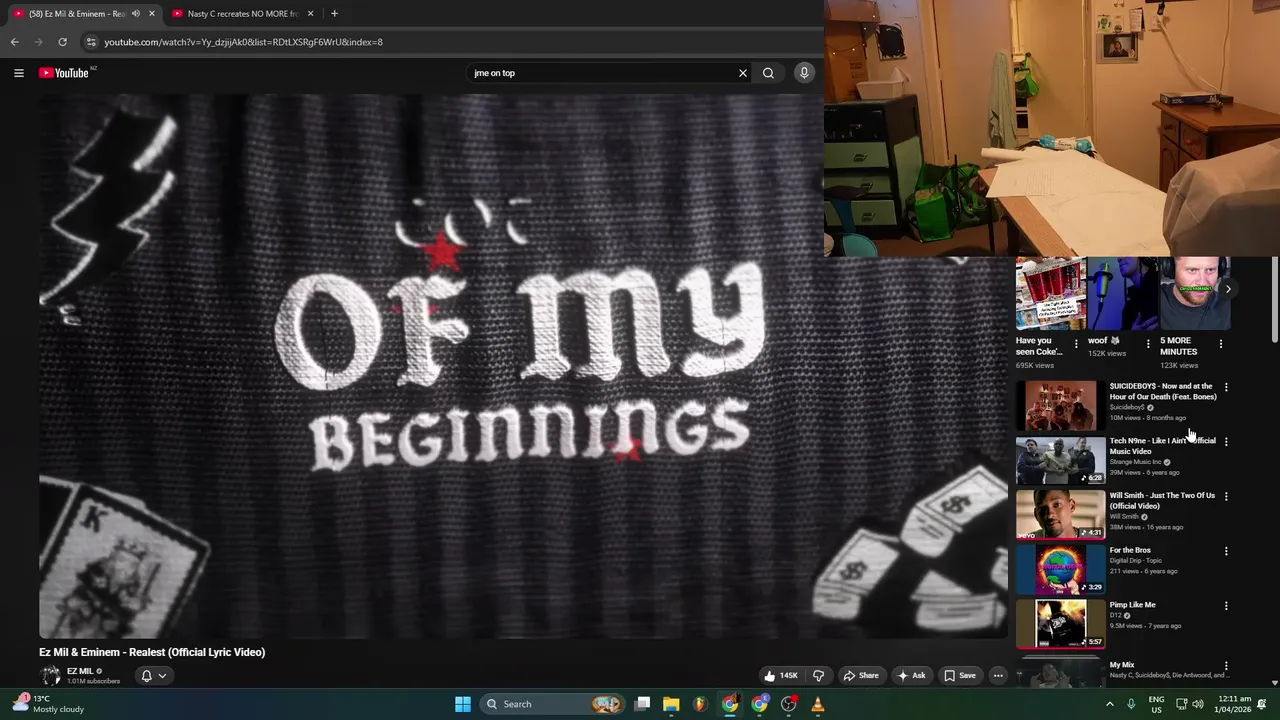
Task: Open the Ask button under the video
Action: point(911,676)
